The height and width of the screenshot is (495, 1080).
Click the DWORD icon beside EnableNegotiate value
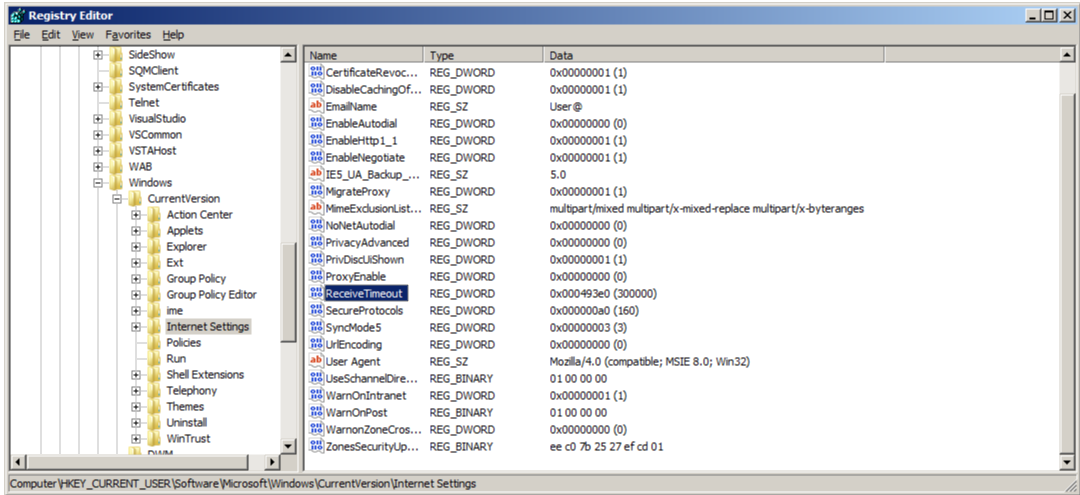(316, 158)
